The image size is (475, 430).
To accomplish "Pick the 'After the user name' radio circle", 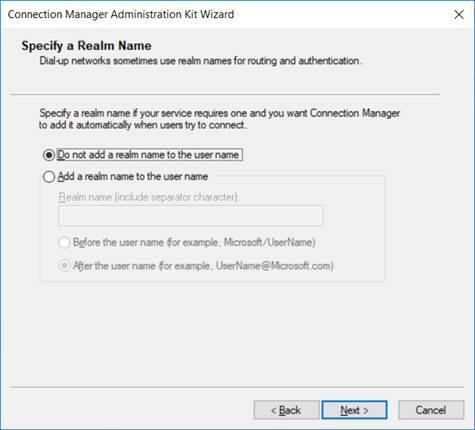I will point(64,266).
